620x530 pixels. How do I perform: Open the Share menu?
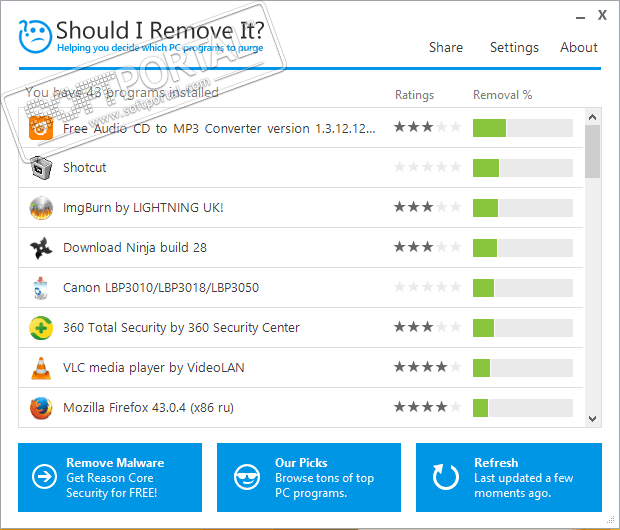(x=446, y=47)
